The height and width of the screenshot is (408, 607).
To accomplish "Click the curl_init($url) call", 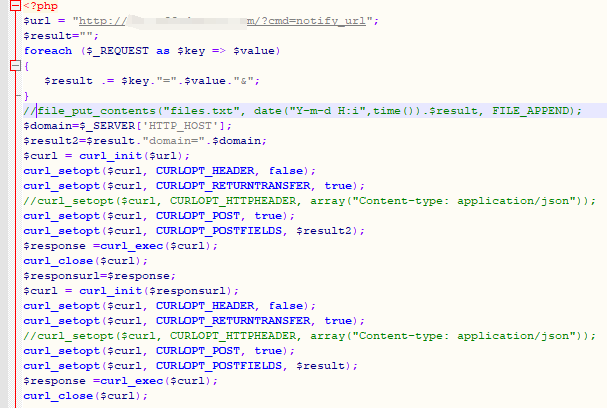I will pos(127,155).
